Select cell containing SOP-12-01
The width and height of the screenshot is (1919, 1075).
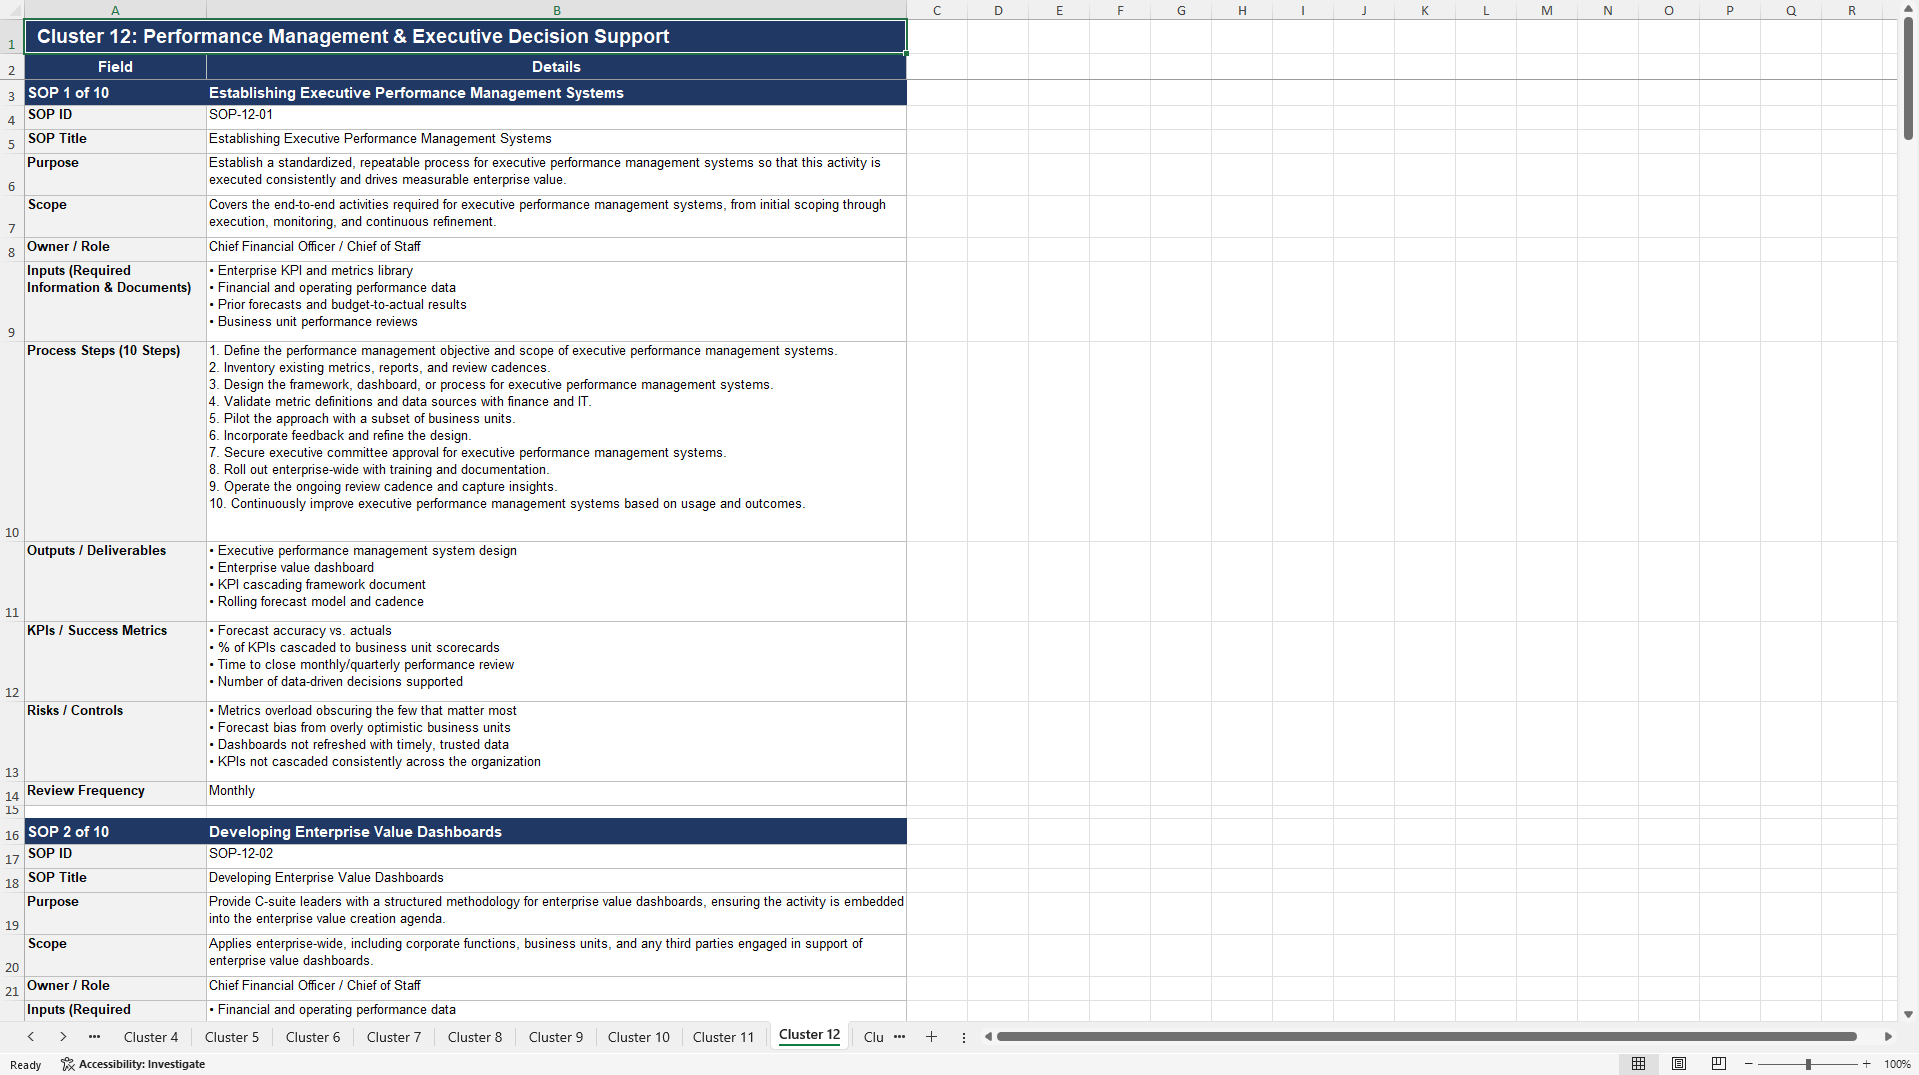point(556,117)
